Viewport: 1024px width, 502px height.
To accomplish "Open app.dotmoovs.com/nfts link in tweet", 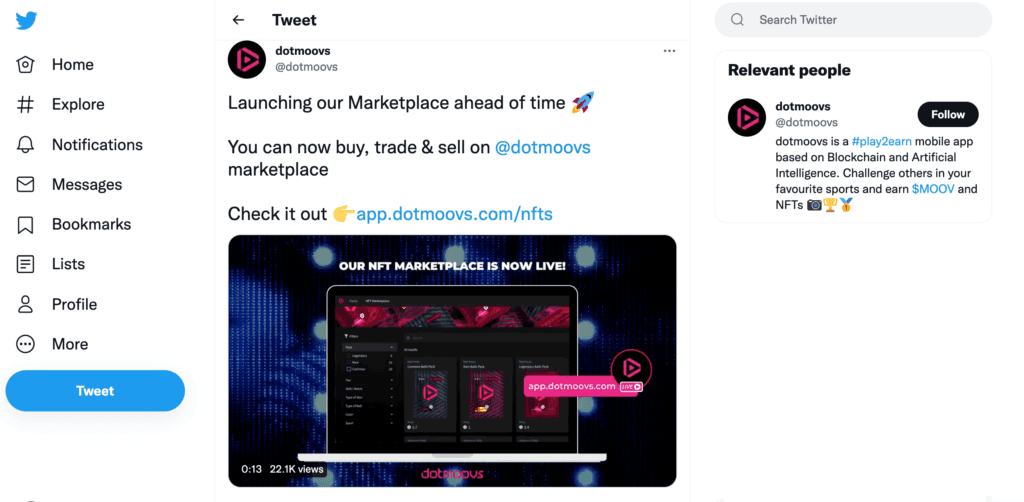I will [x=454, y=214].
